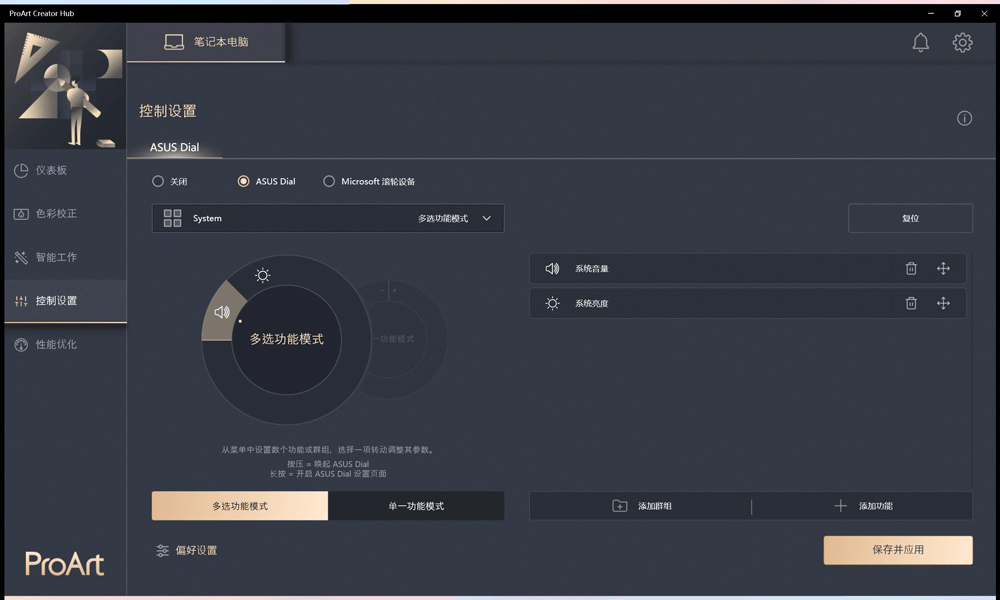Click the ProArt logo in sidebar

(64, 564)
